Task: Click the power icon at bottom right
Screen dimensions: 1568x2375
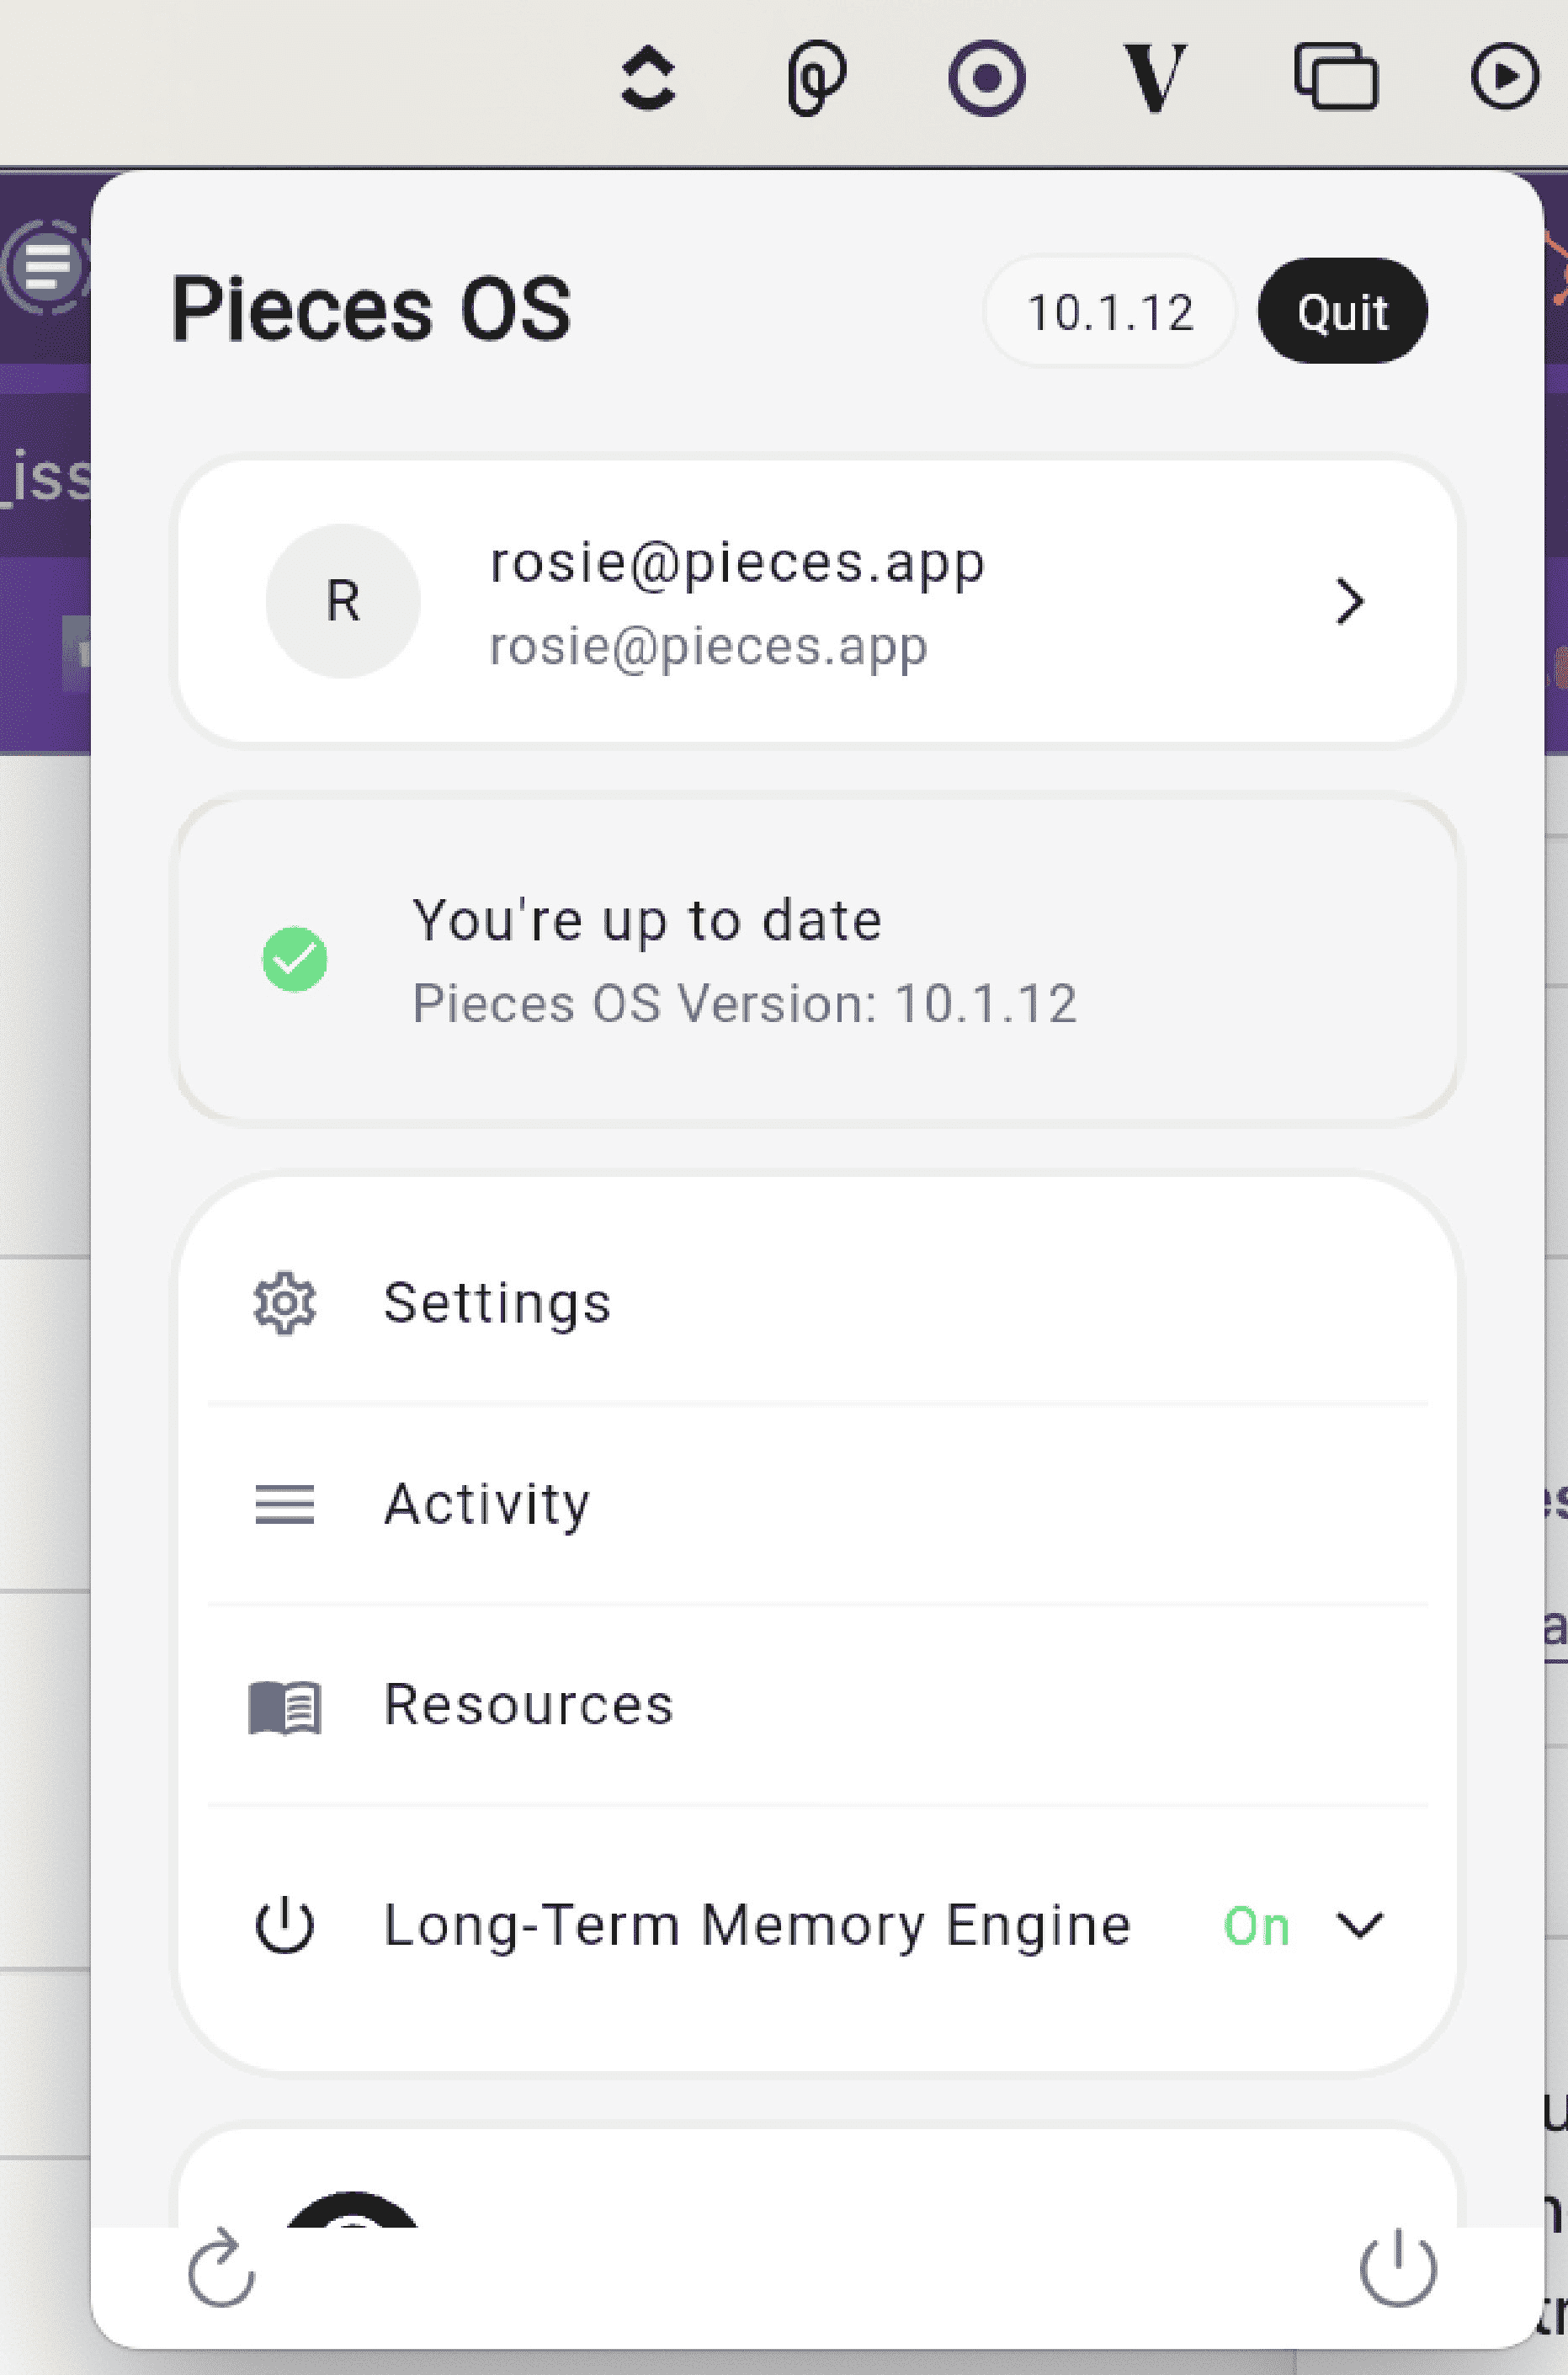Action: coord(1397,2268)
